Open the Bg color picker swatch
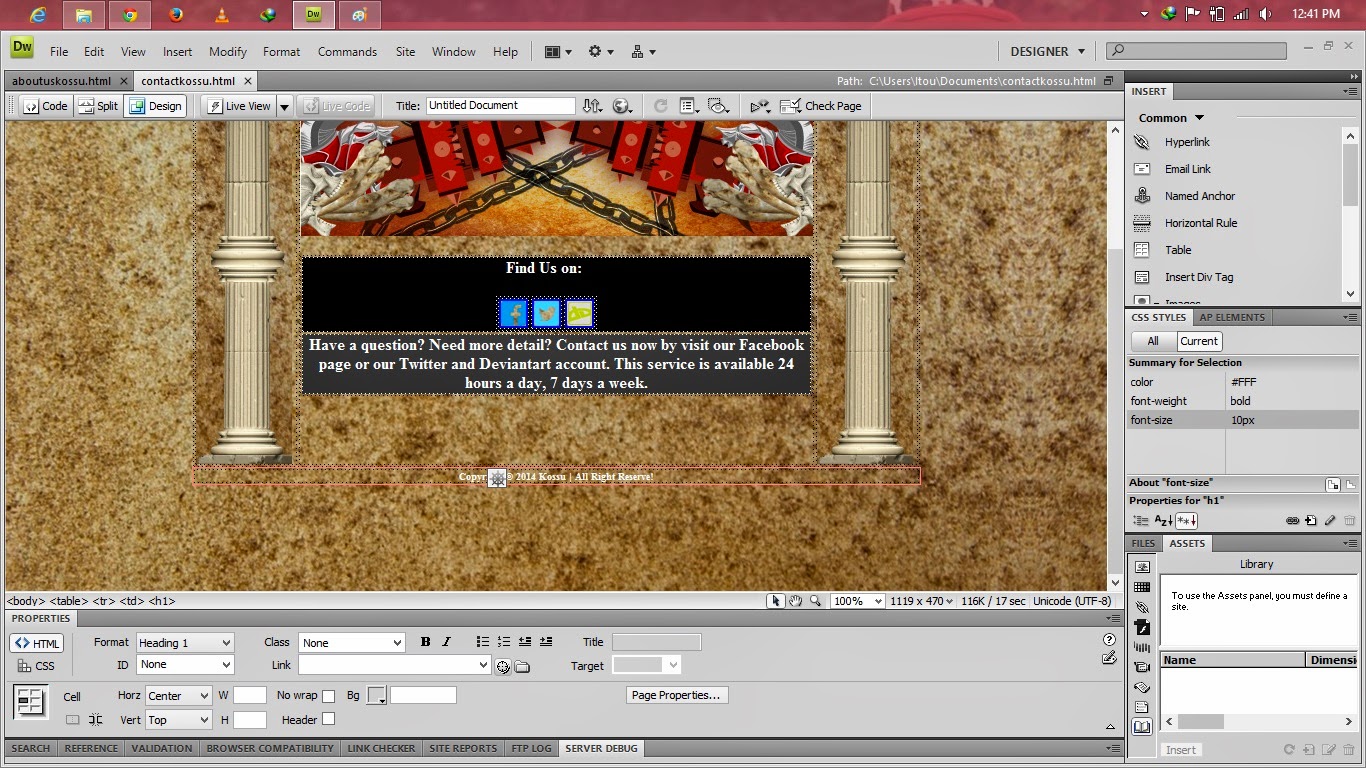The image size is (1366, 768). pos(377,696)
